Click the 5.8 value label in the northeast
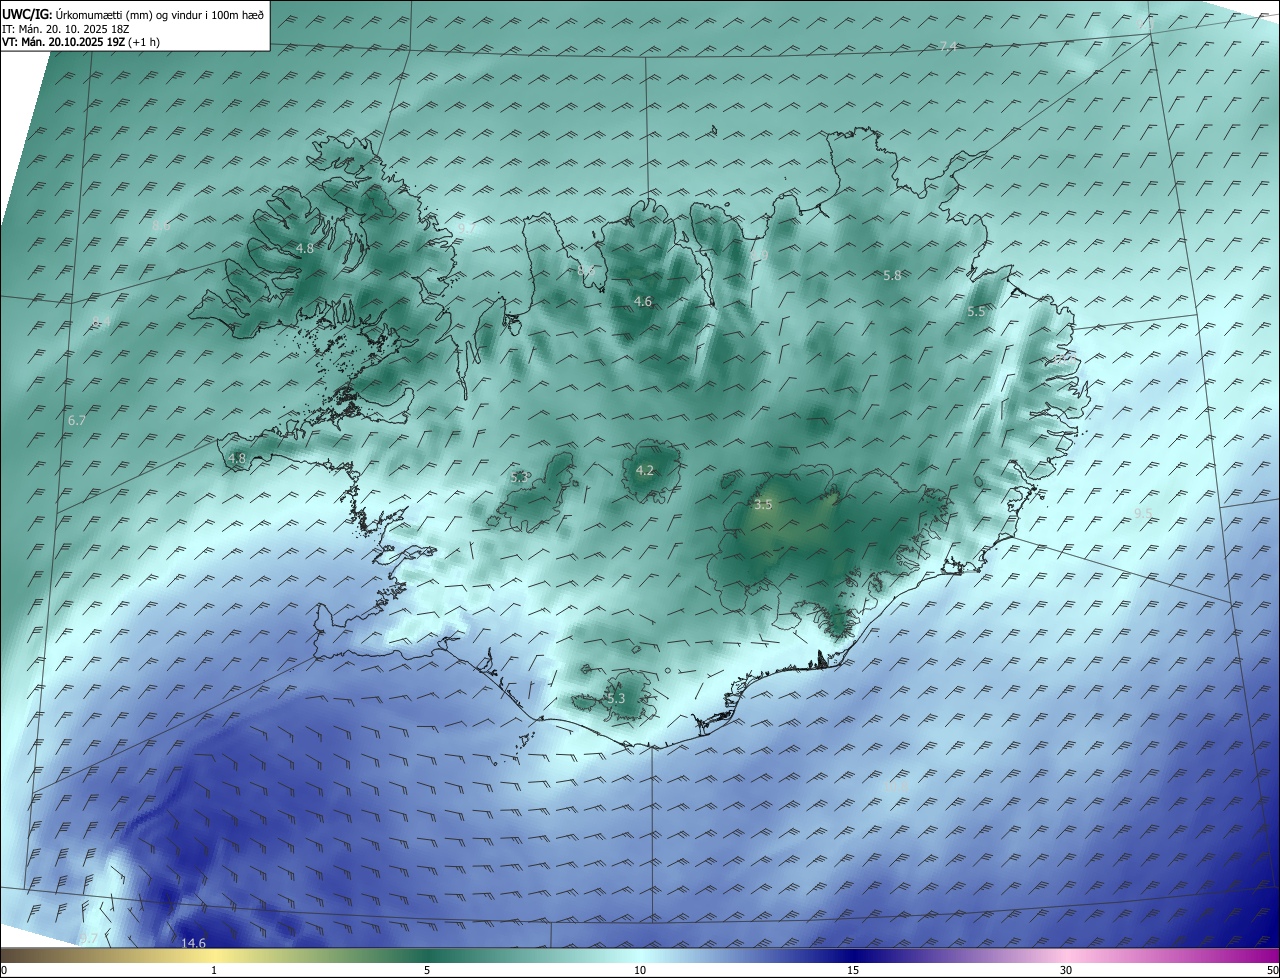The width and height of the screenshot is (1280, 978). (892, 275)
